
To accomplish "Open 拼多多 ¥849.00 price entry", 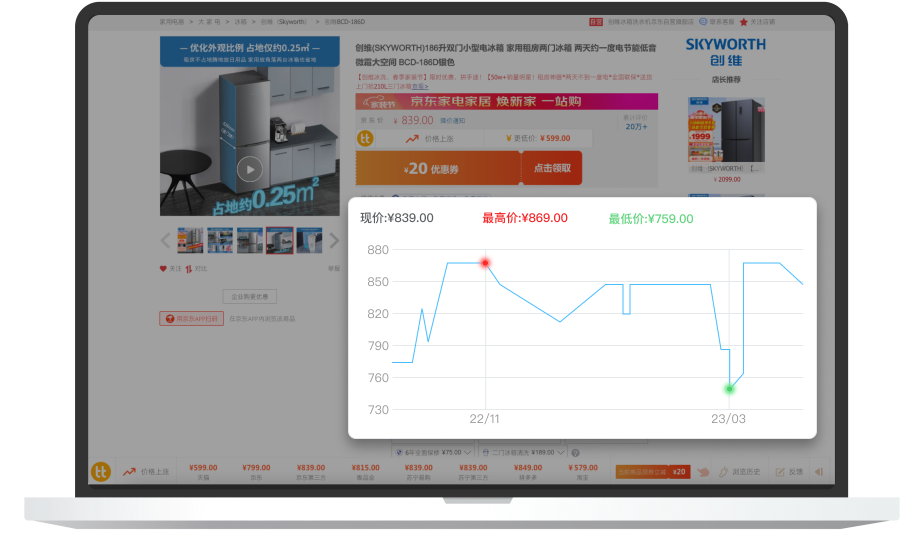I will (528, 472).
